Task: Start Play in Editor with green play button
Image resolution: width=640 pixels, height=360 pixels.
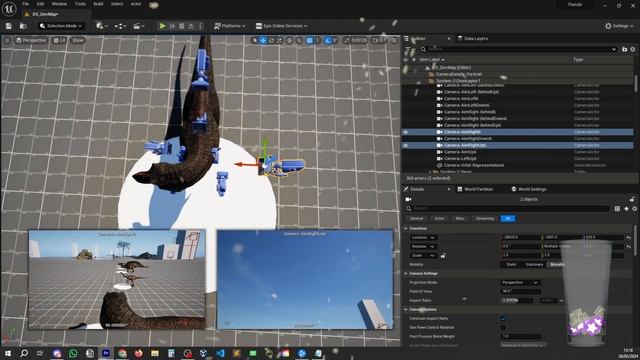Action: pos(162,26)
